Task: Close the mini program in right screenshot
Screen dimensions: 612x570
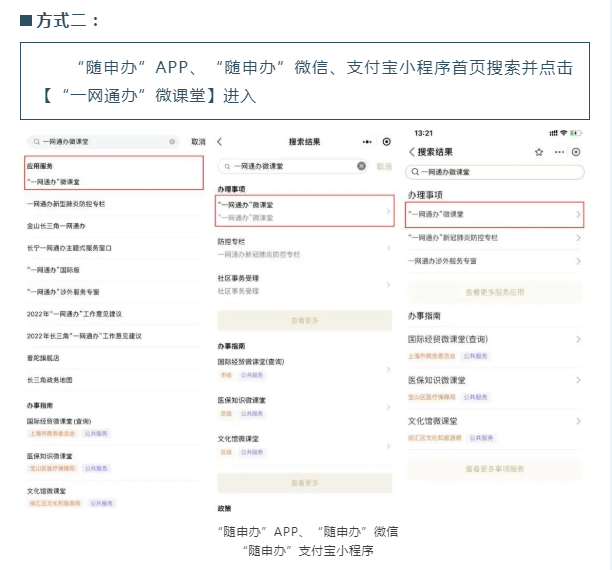Action: [x=576, y=152]
